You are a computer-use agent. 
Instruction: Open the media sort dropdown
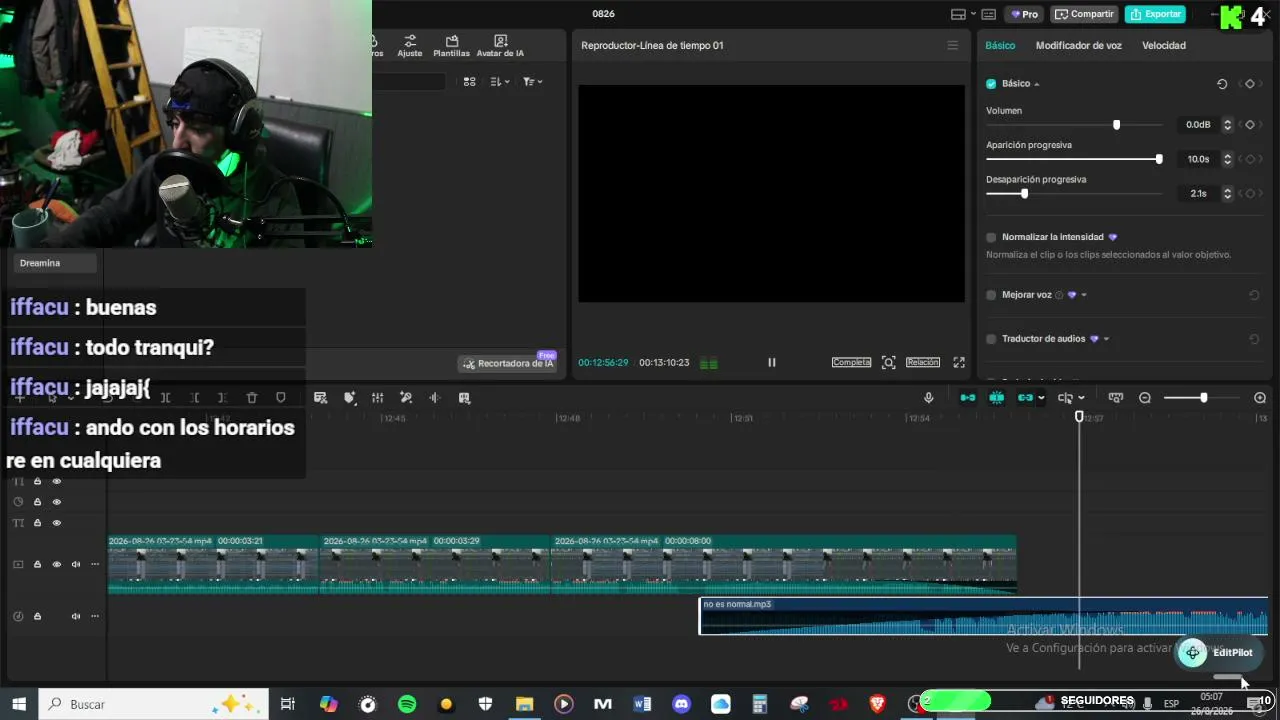click(x=500, y=82)
